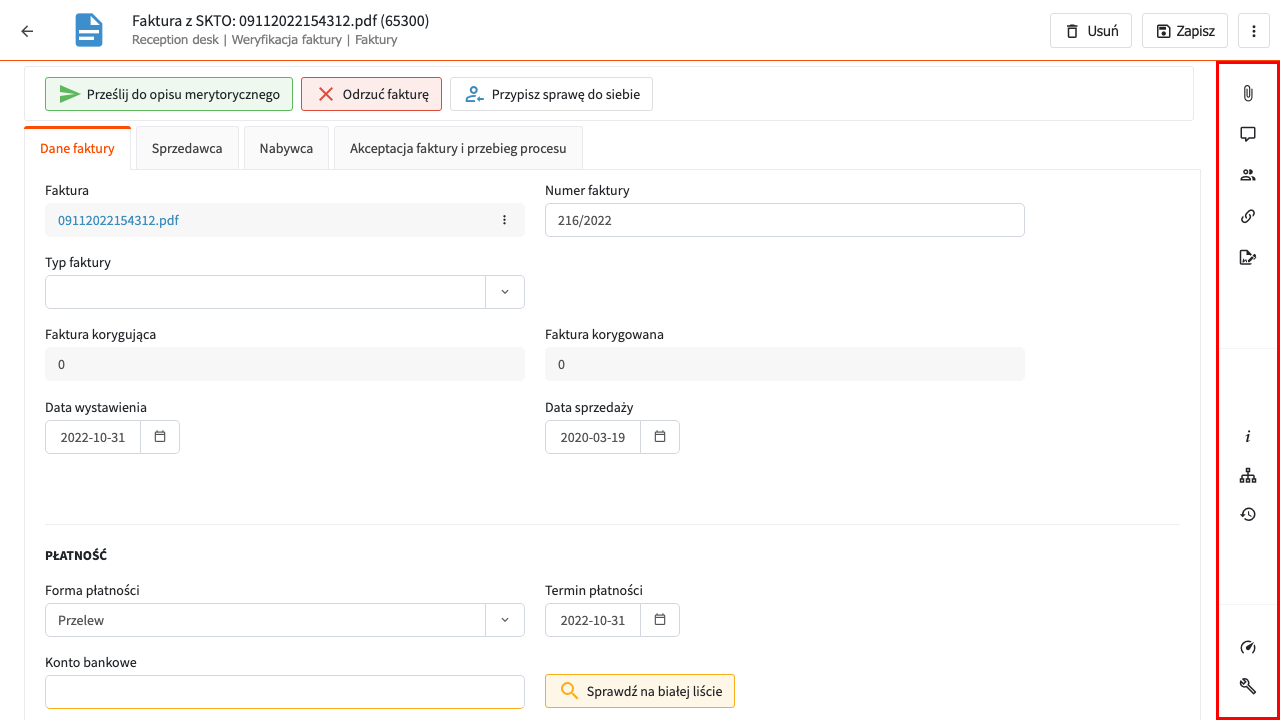
Task: Open comments panel speech bubble icon
Action: coord(1248,134)
